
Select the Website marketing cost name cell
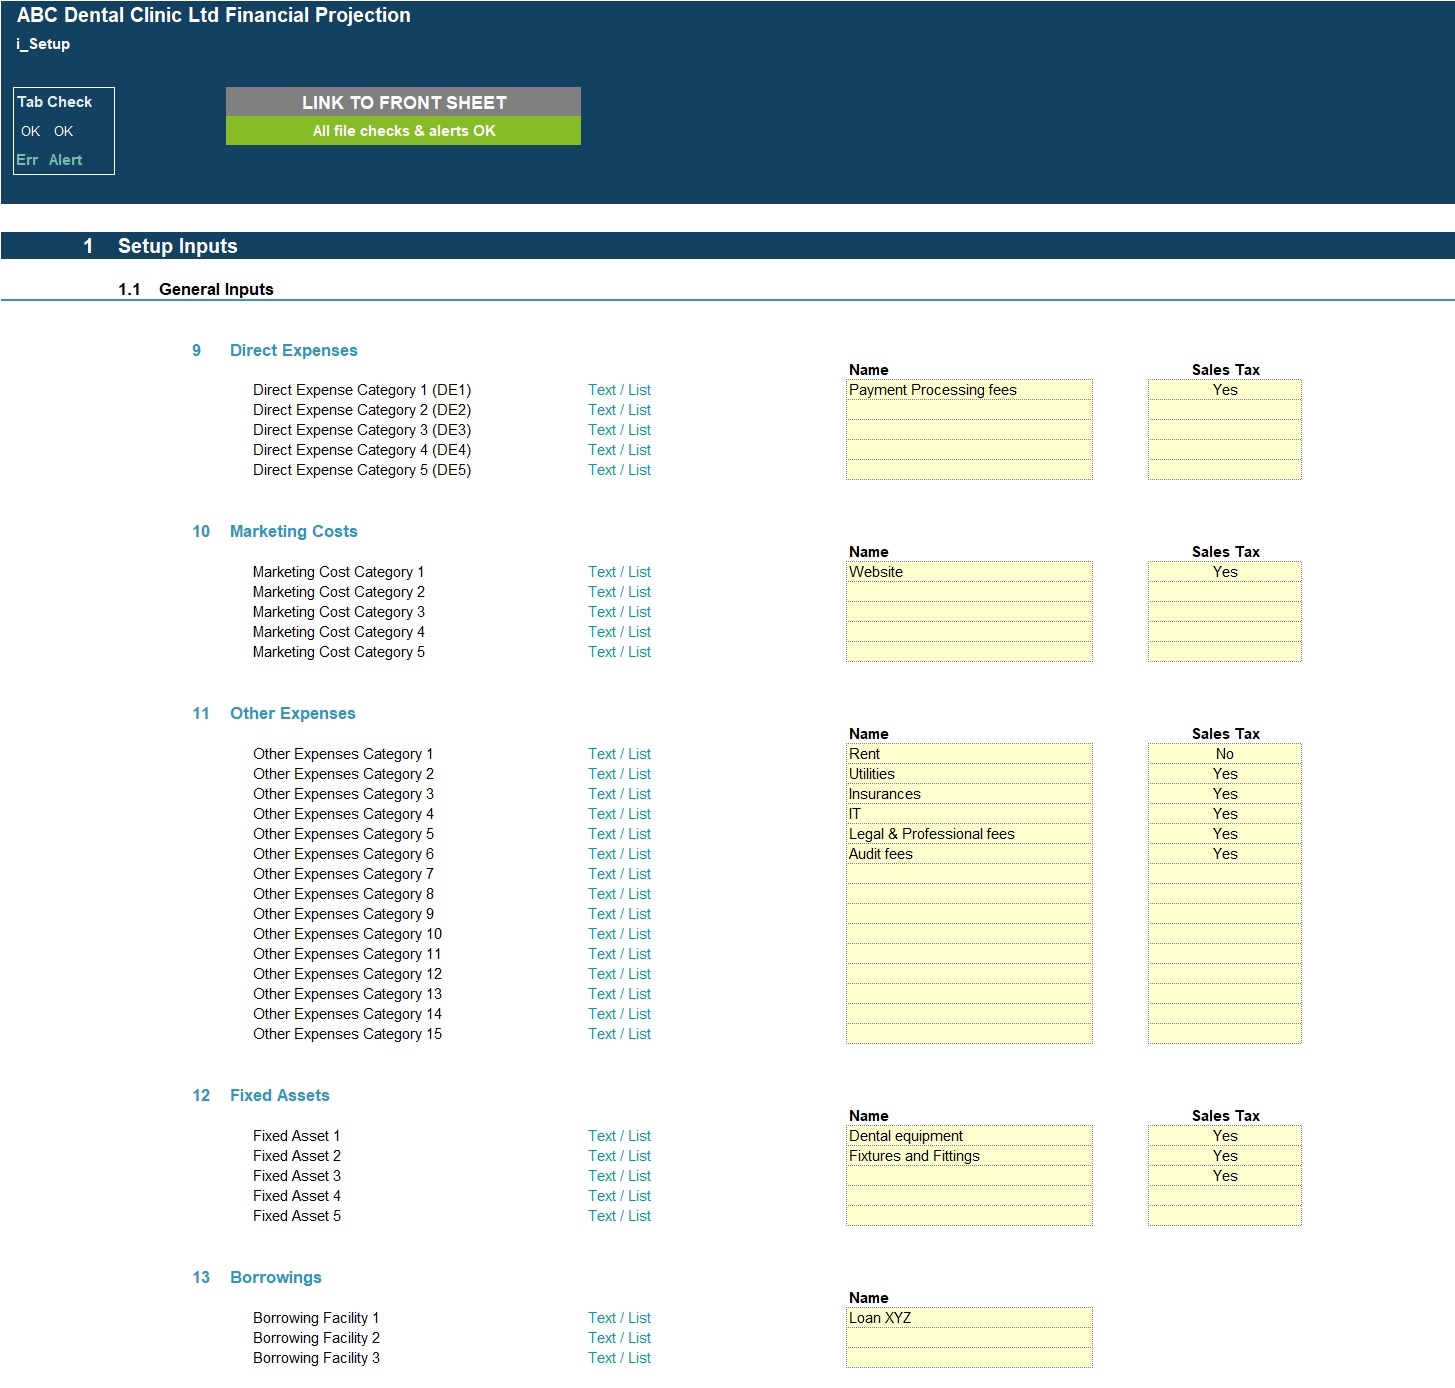coord(969,572)
